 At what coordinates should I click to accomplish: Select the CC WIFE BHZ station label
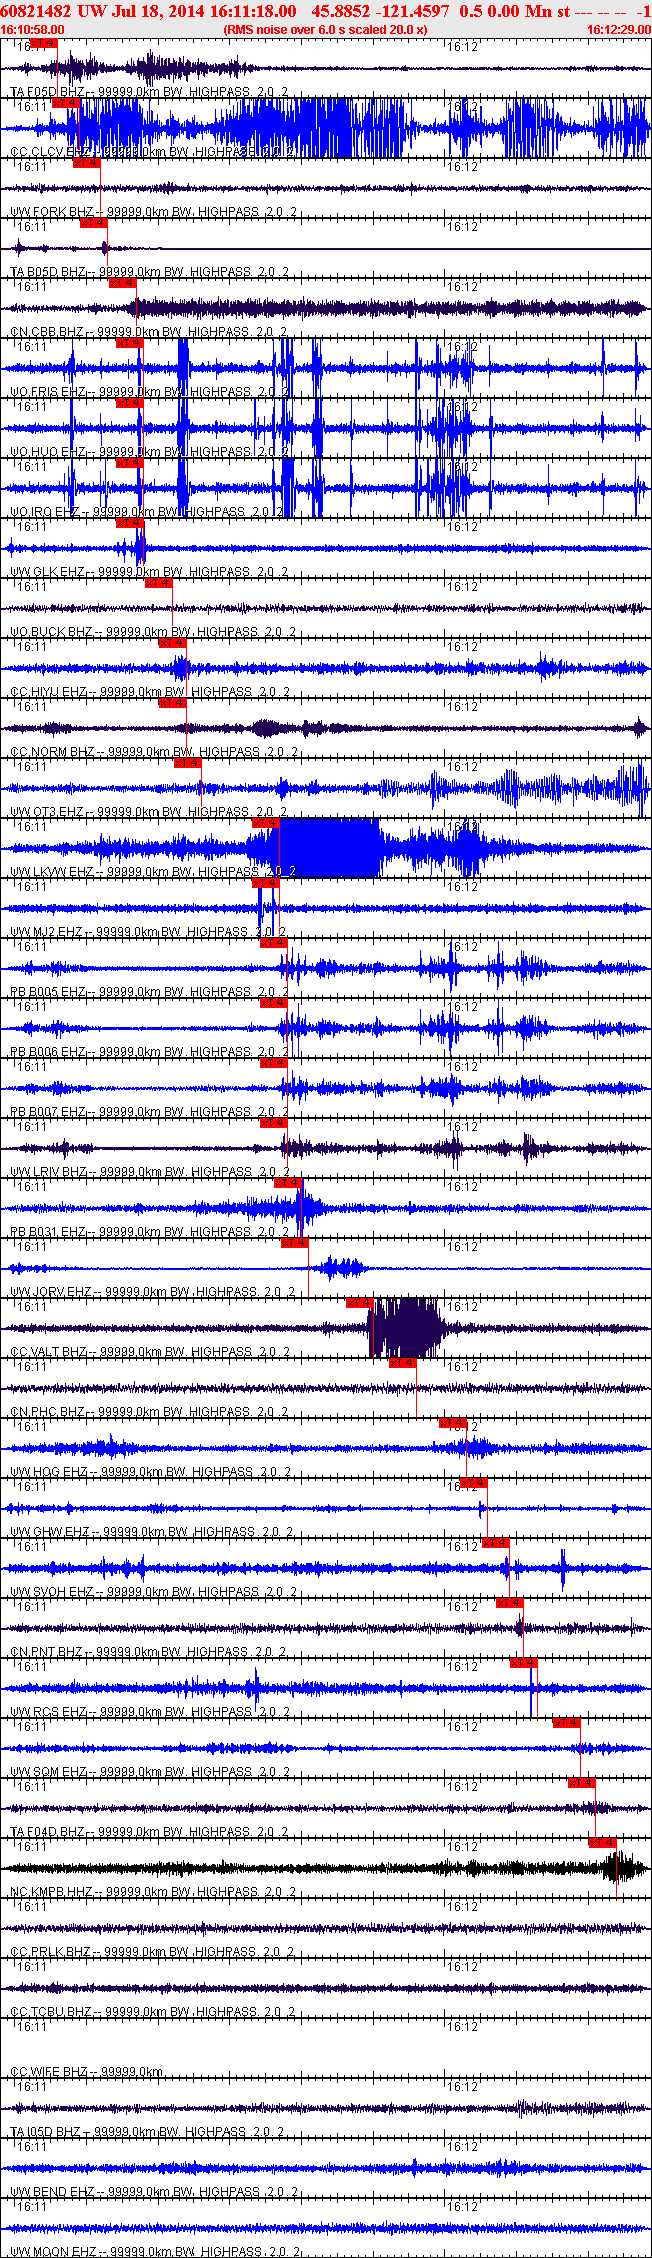coord(49,2072)
